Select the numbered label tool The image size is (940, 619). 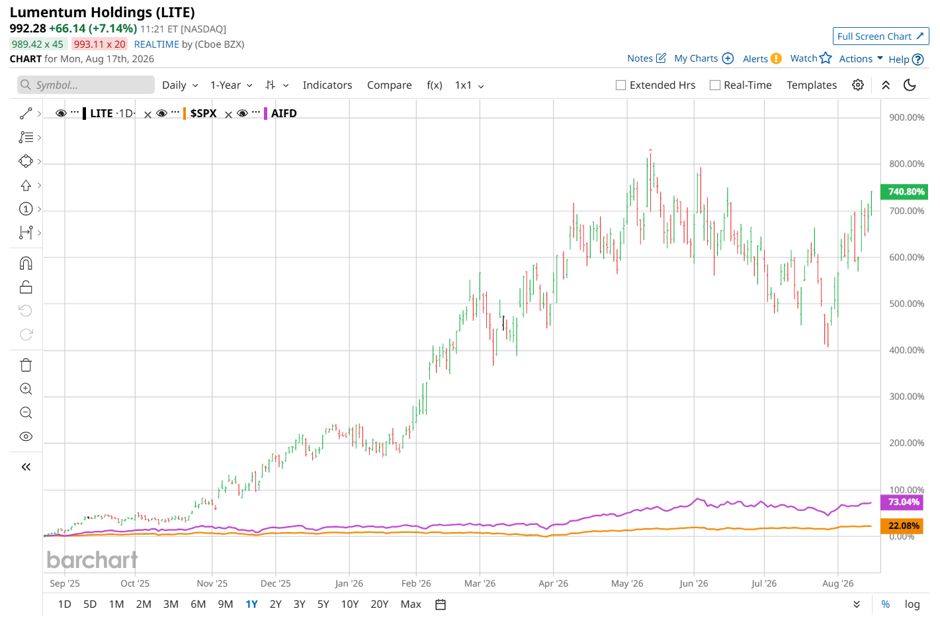point(26,209)
